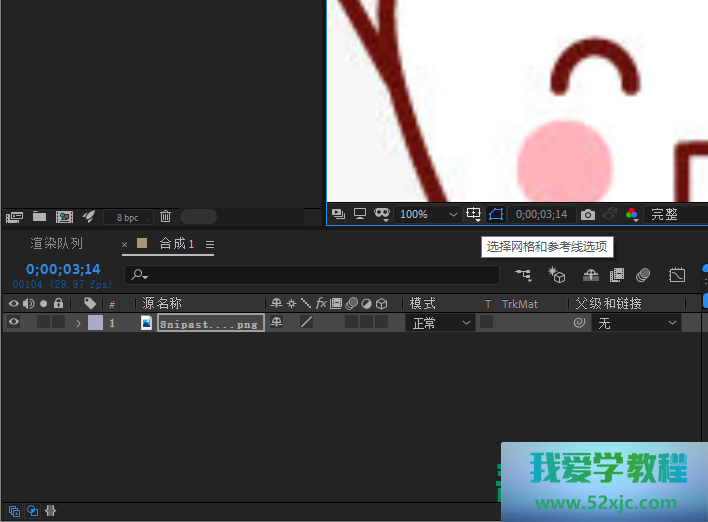The height and width of the screenshot is (522, 708).
Task: Create a new folder in project panel
Action: [x=39, y=216]
